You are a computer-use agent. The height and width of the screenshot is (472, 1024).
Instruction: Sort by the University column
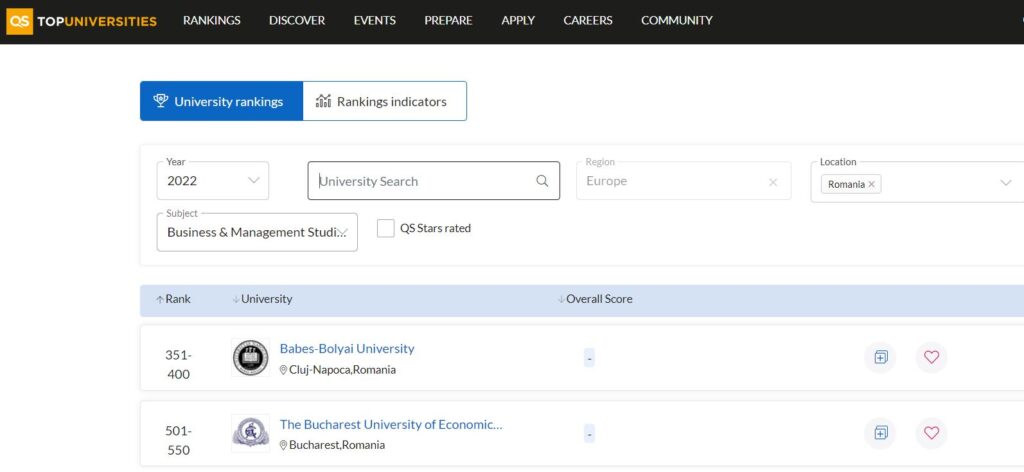[x=263, y=299]
